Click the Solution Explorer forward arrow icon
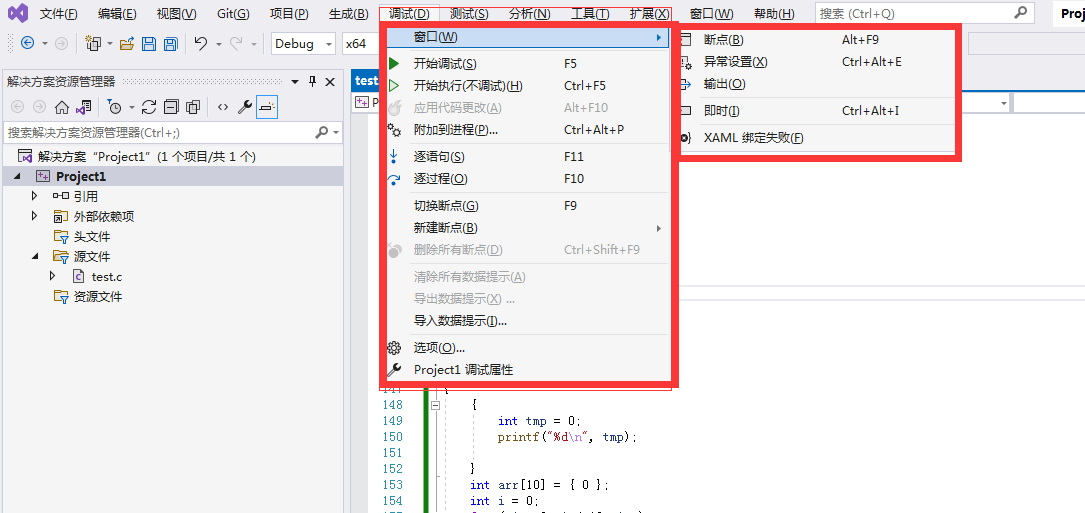The height and width of the screenshot is (513, 1085). pyautogui.click(x=39, y=107)
